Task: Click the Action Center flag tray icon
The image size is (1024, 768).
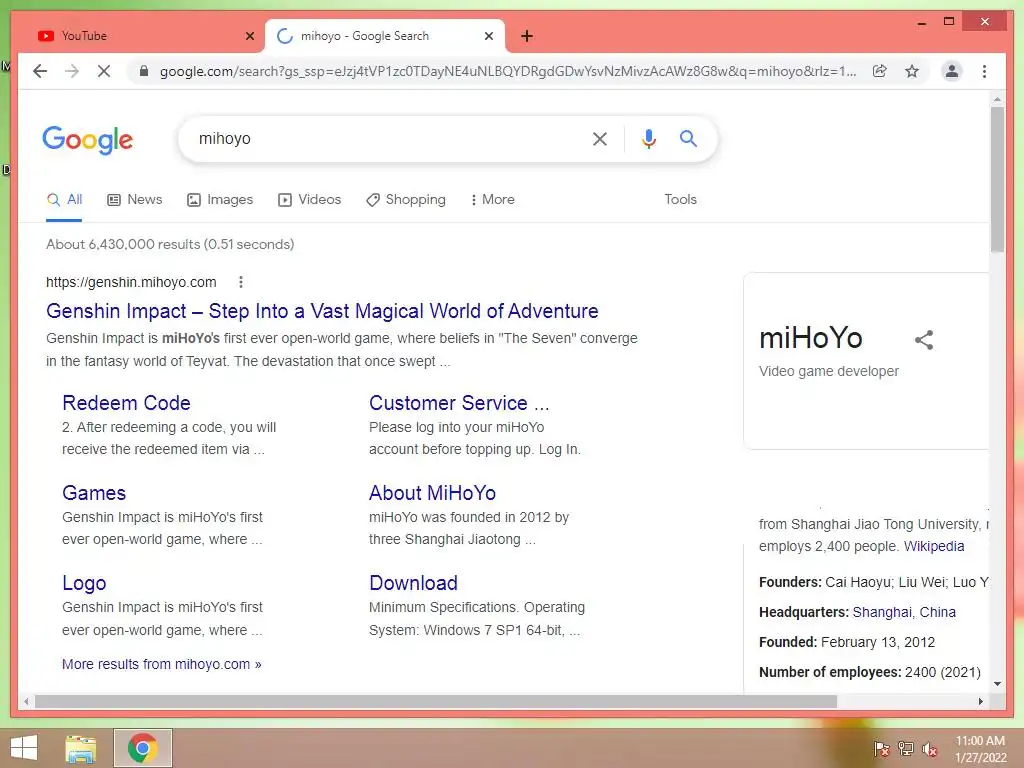Action: (x=881, y=749)
